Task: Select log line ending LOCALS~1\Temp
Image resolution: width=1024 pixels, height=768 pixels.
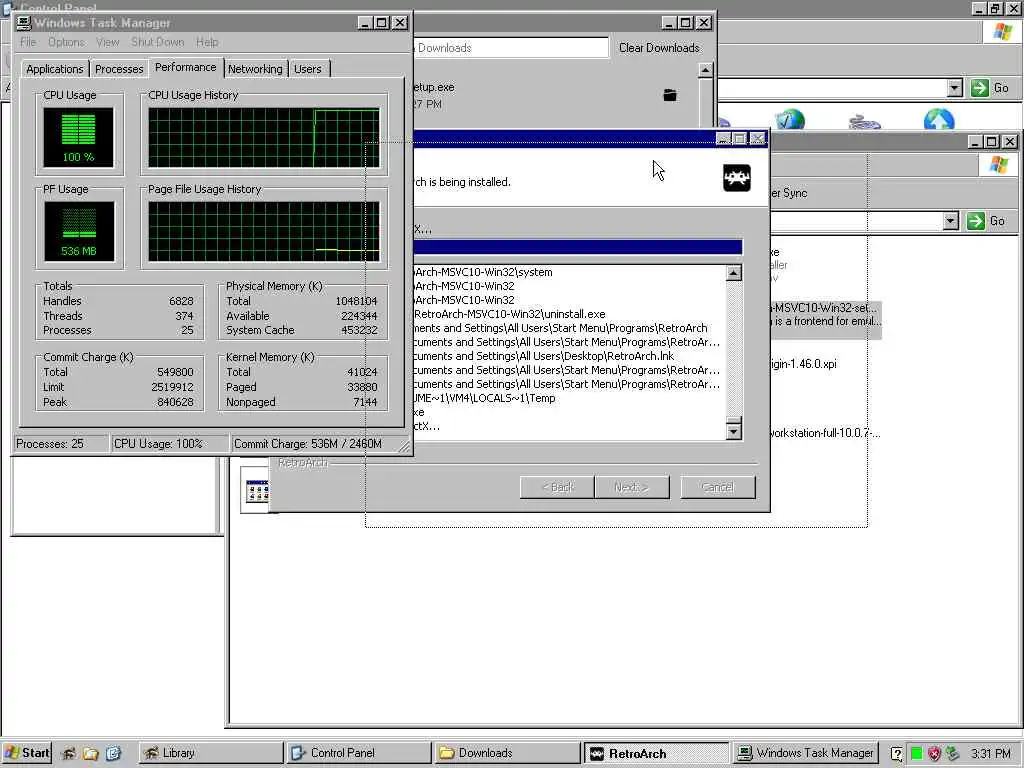Action: point(485,398)
